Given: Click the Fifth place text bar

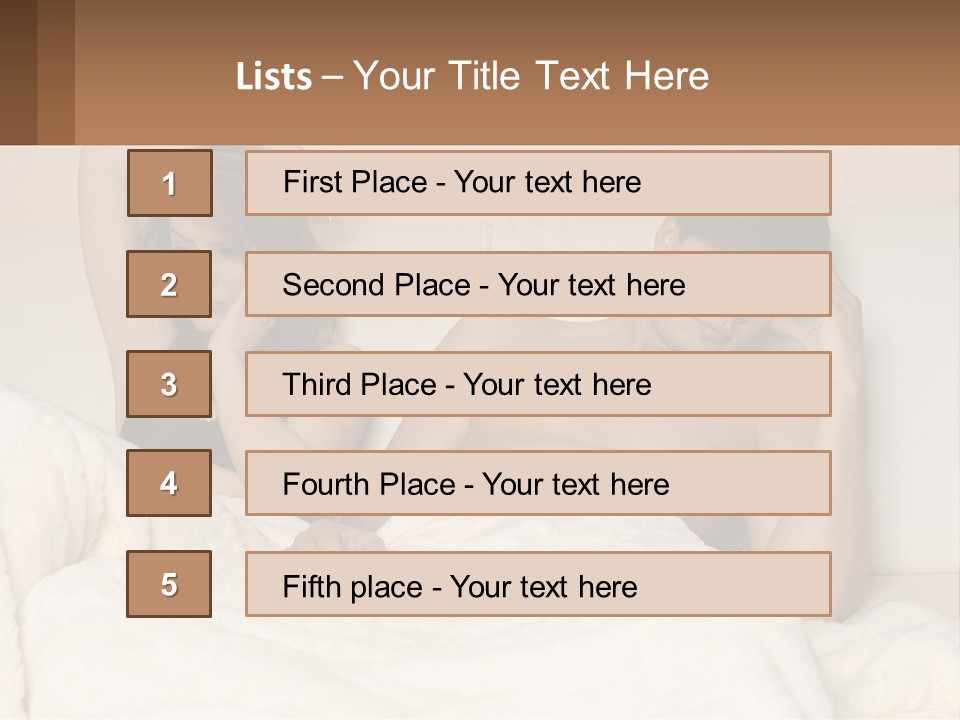Looking at the screenshot, I should click(x=538, y=584).
